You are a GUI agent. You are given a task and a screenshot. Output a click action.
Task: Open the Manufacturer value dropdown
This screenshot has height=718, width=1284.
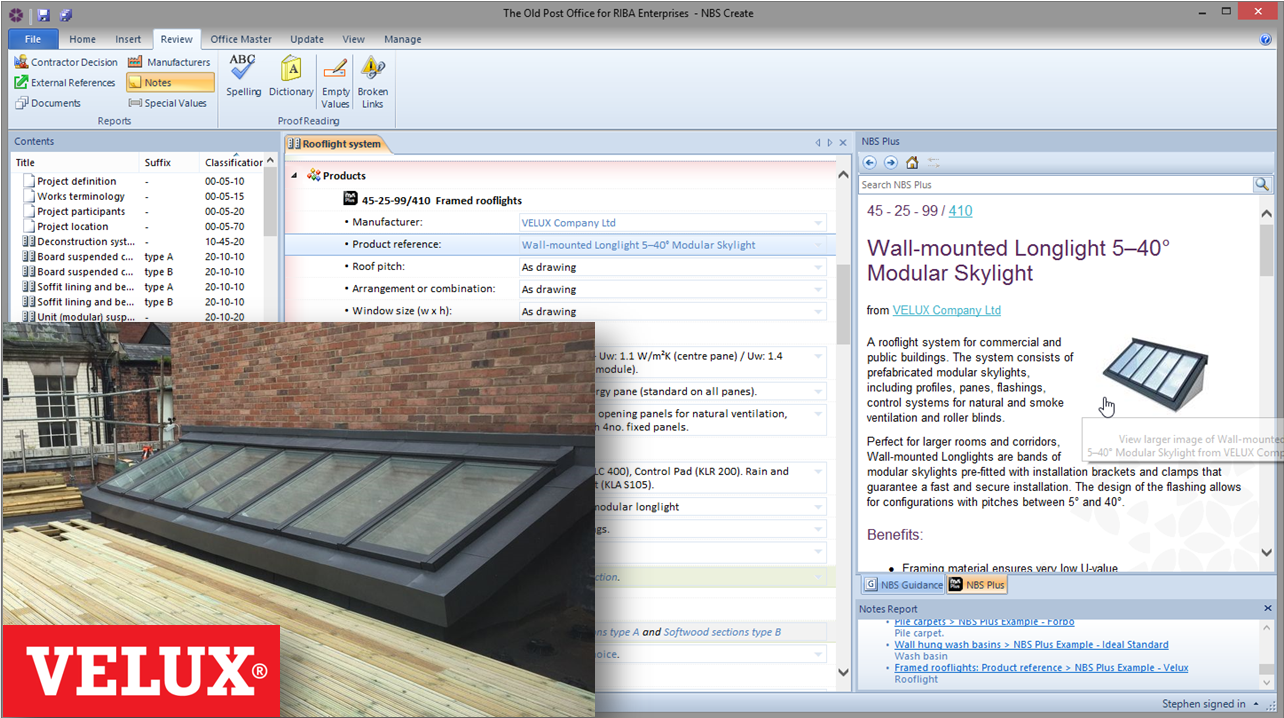(818, 223)
